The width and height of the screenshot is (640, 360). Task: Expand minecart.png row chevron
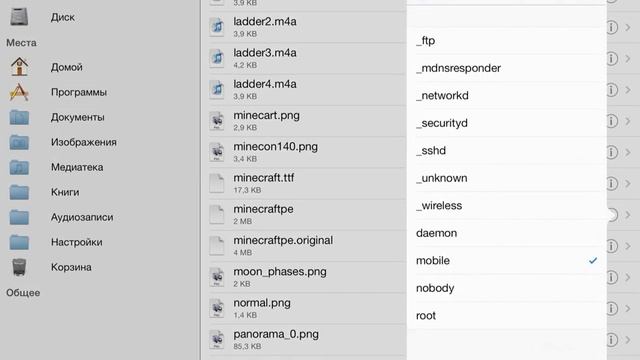click(x=628, y=121)
